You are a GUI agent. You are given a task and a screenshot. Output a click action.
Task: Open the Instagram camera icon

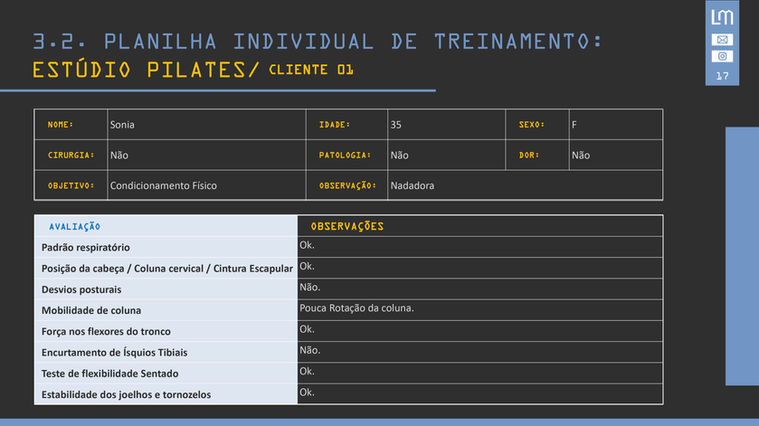pos(722,56)
